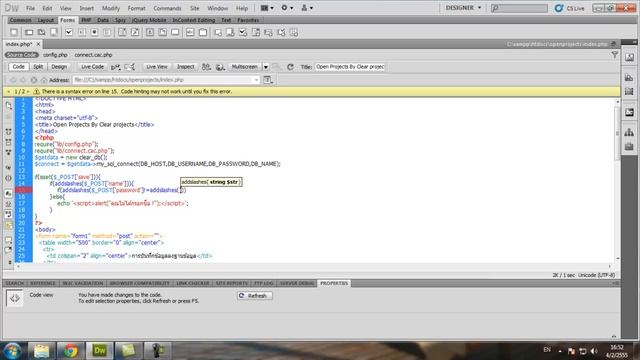This screenshot has height=360, width=640.
Task: Insert Spry Validation Checkbox
Action: click(243, 32)
